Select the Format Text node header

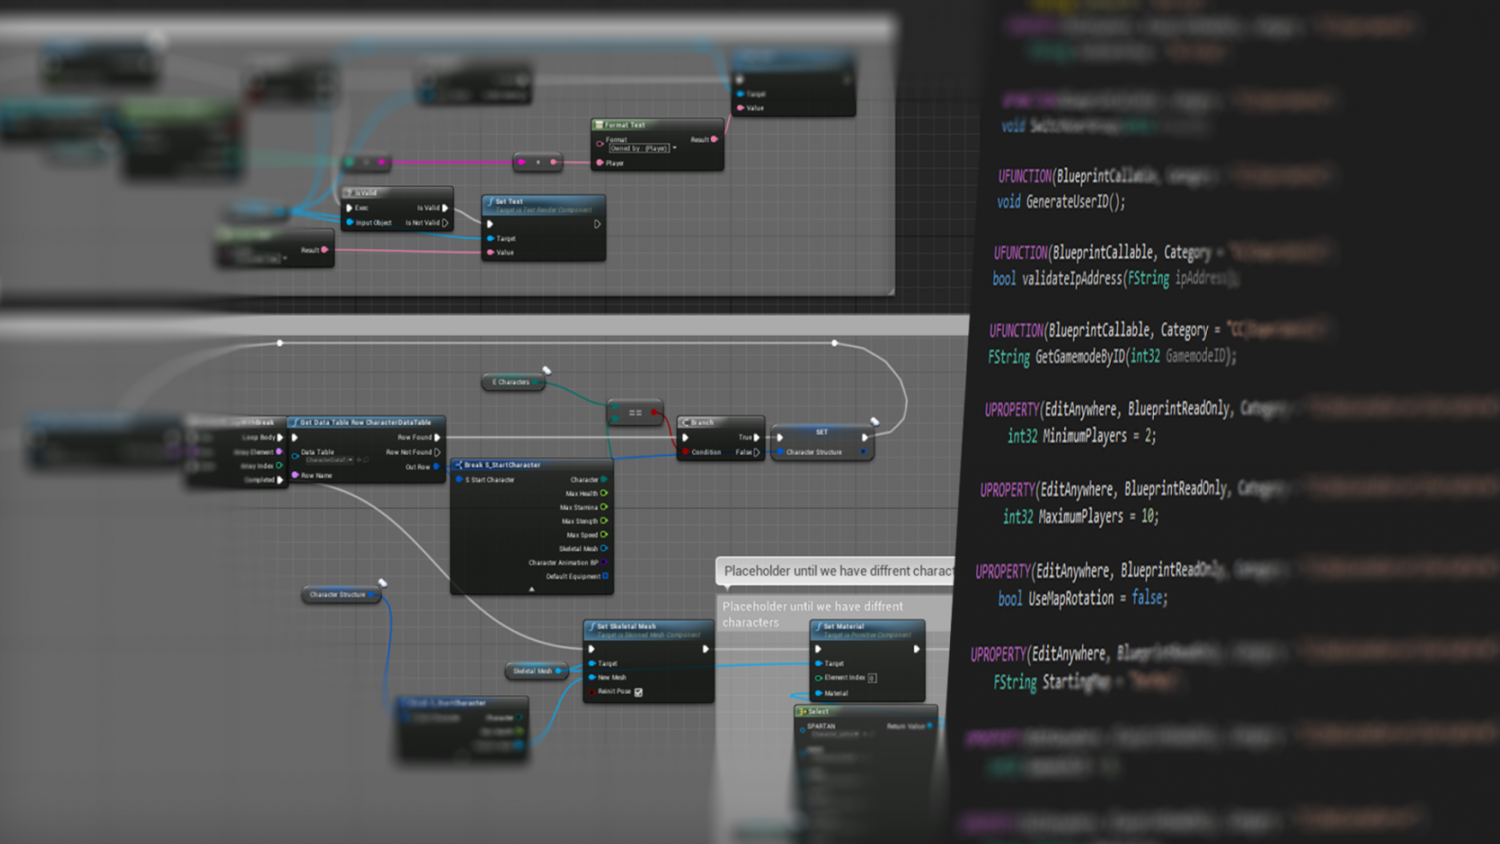coord(656,125)
